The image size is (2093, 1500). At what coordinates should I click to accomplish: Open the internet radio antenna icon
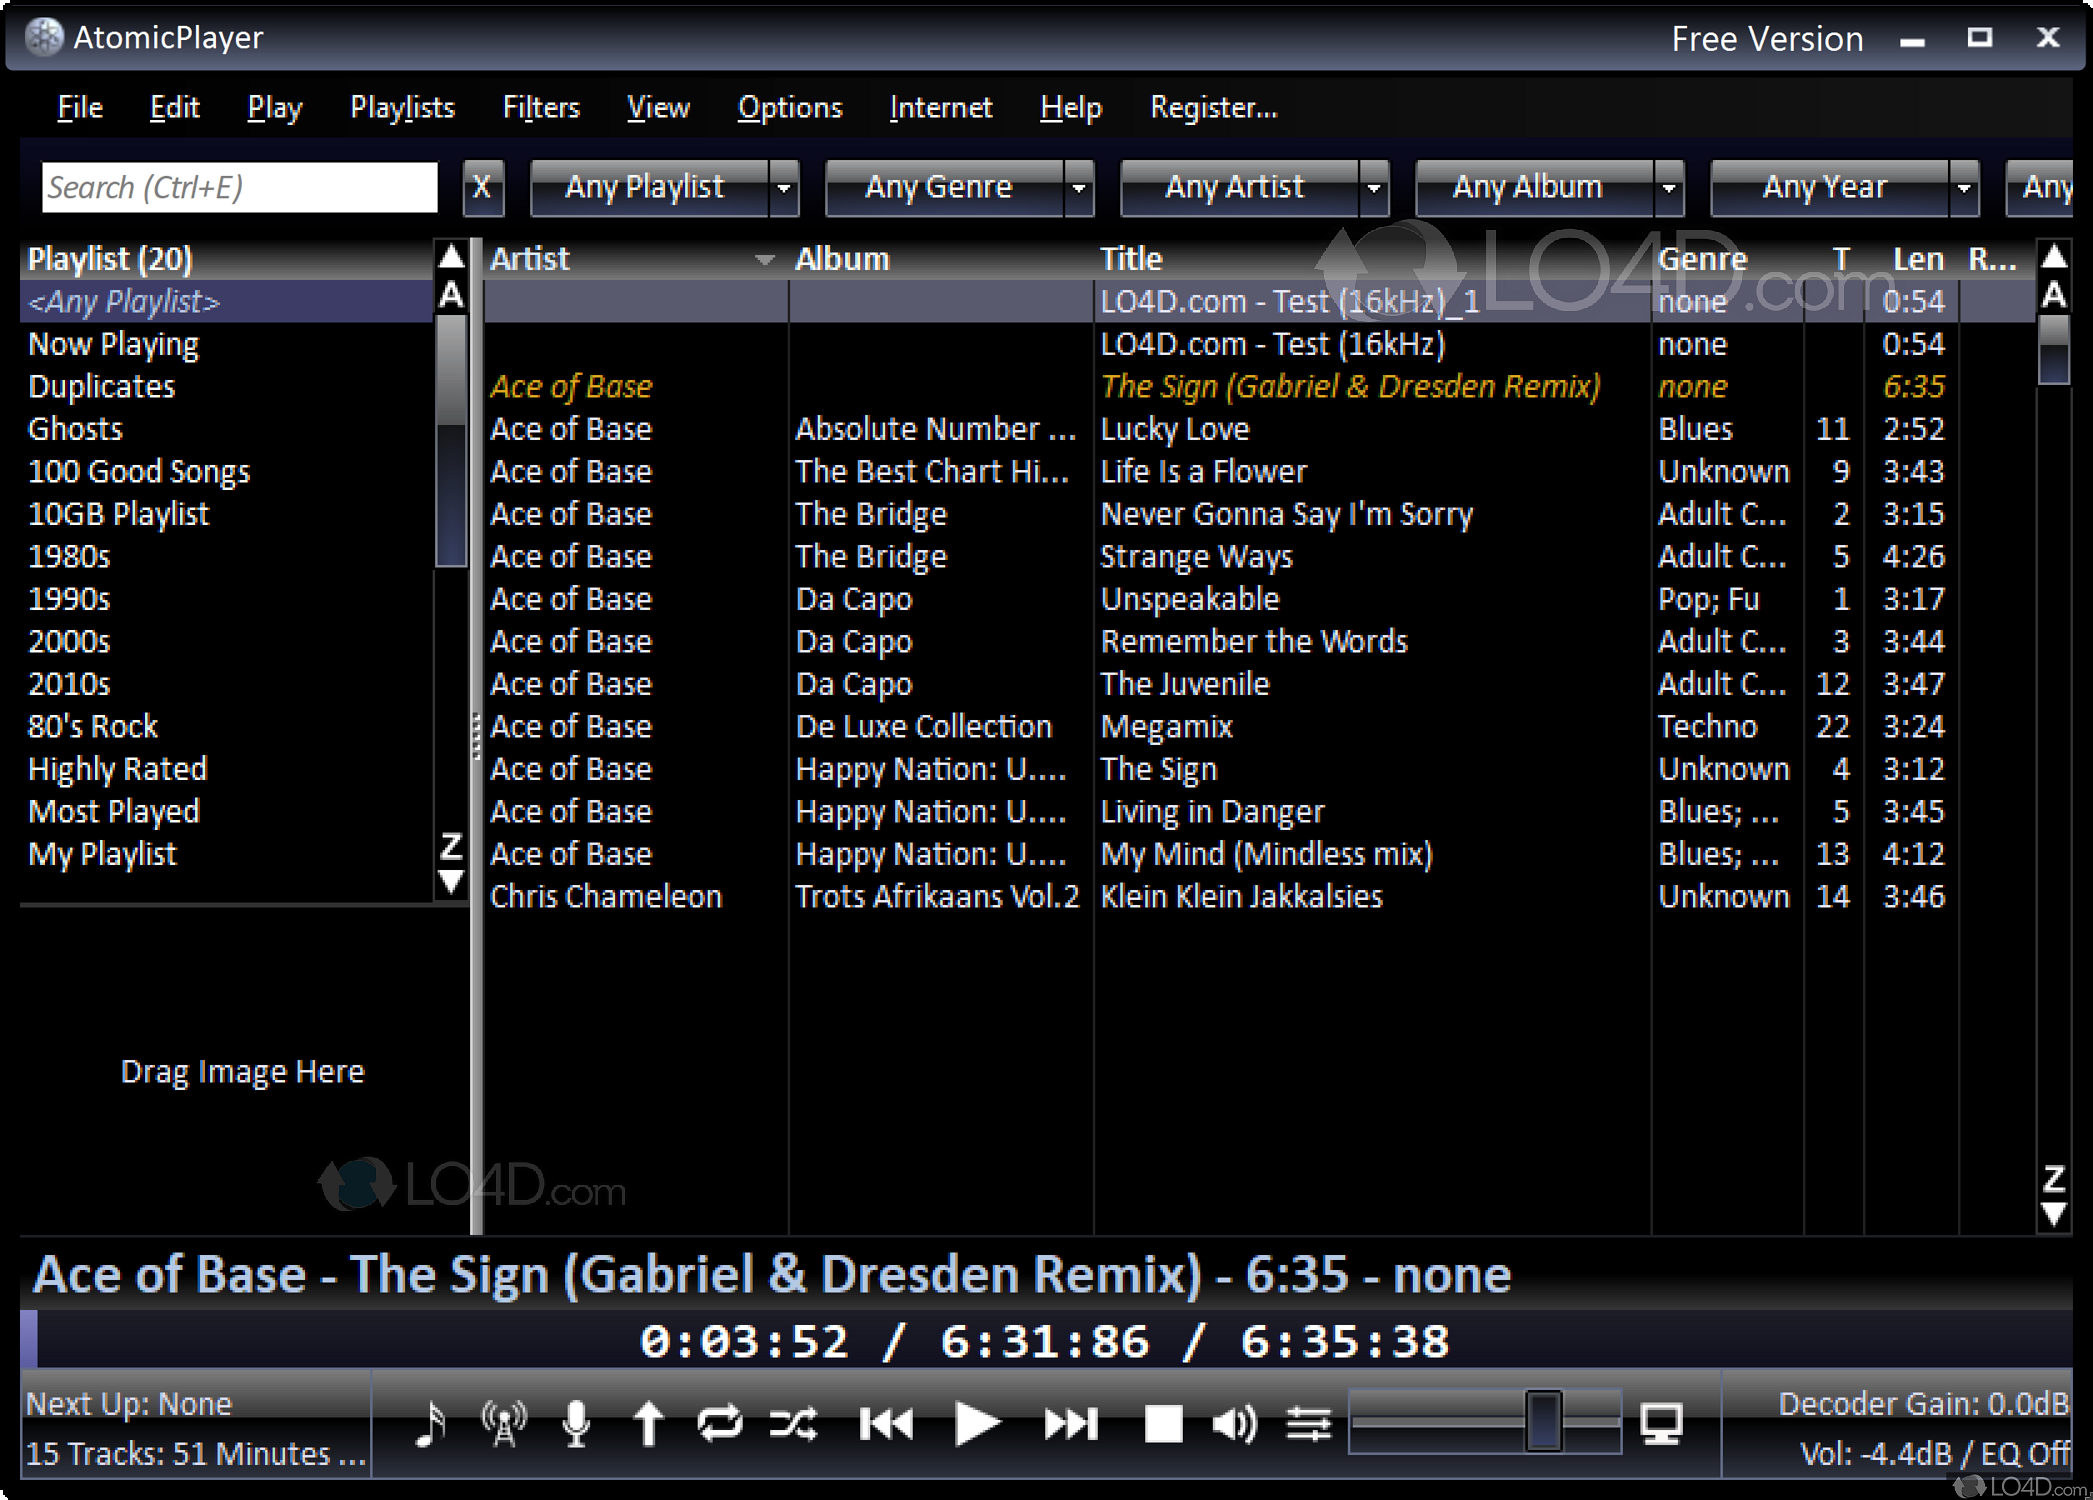pyautogui.click(x=503, y=1423)
